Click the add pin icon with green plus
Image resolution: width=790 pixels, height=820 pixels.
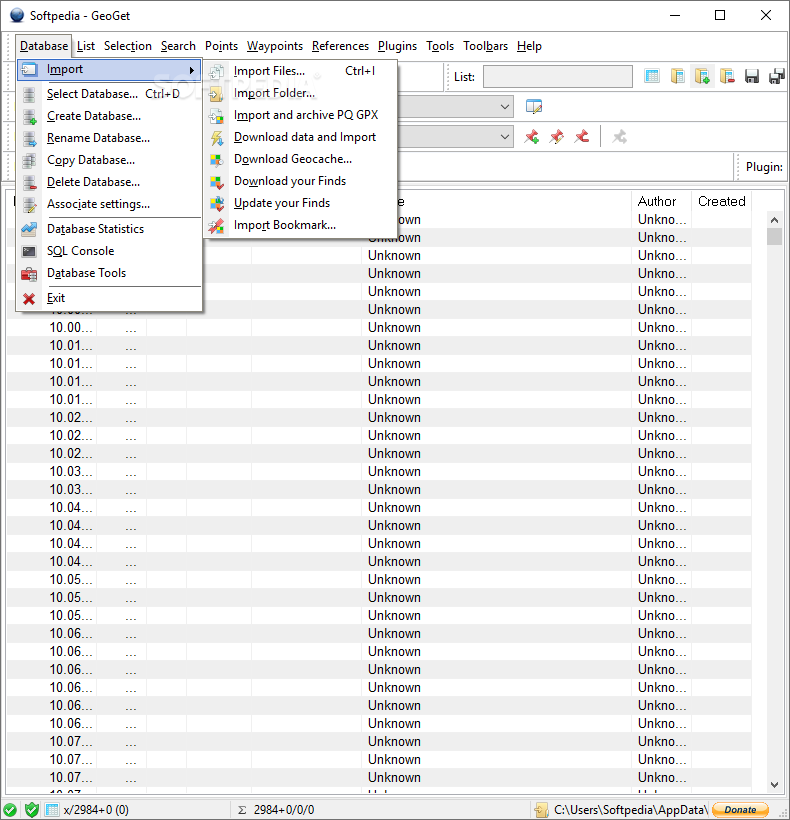(x=532, y=137)
